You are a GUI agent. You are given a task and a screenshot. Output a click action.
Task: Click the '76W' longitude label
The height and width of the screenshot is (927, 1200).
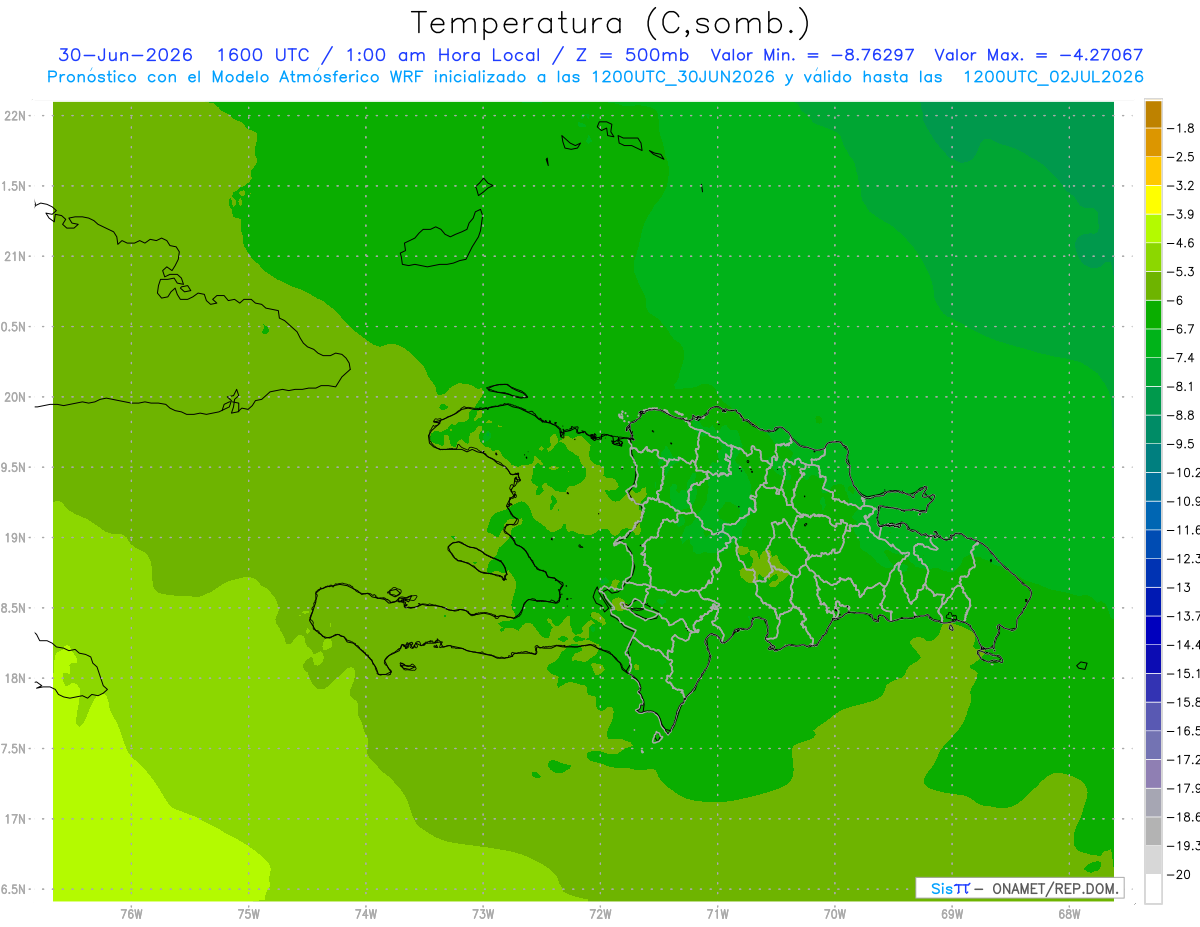131,914
